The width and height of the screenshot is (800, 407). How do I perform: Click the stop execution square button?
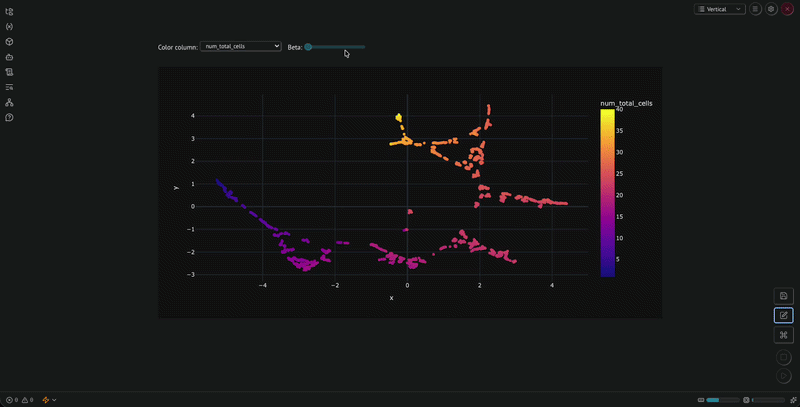click(784, 357)
